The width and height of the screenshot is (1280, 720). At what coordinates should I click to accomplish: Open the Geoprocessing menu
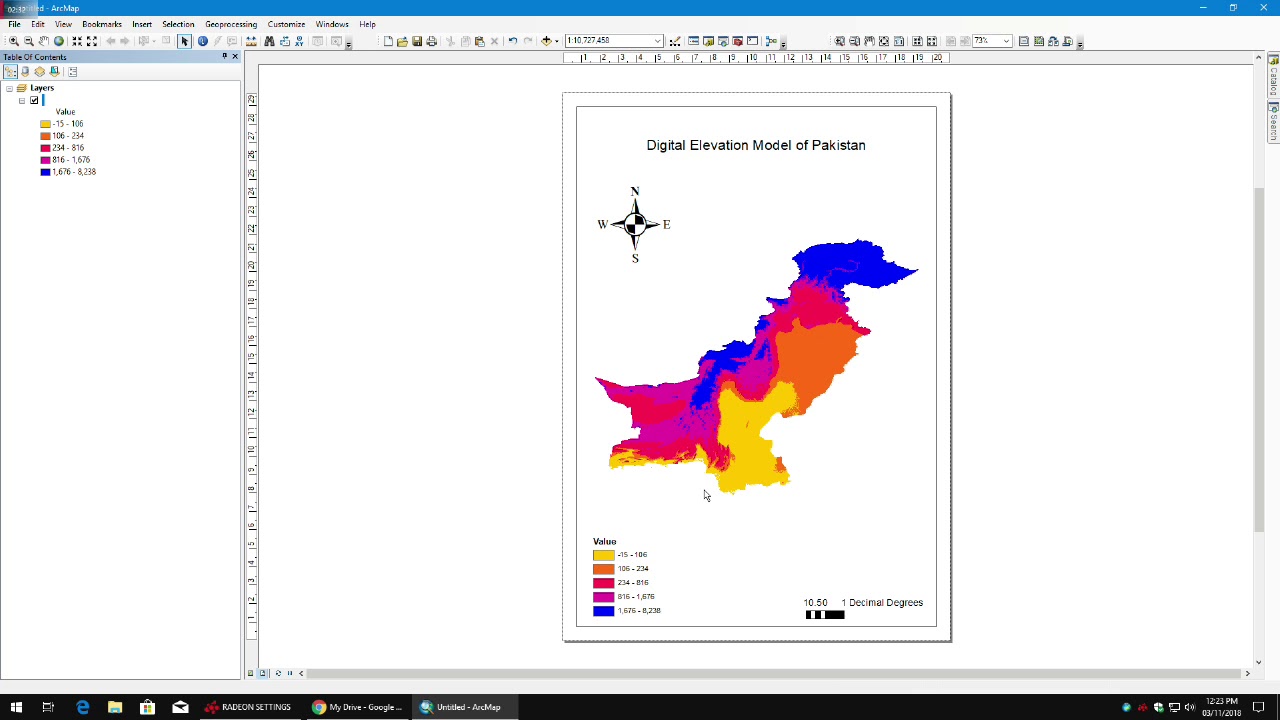pos(231,24)
